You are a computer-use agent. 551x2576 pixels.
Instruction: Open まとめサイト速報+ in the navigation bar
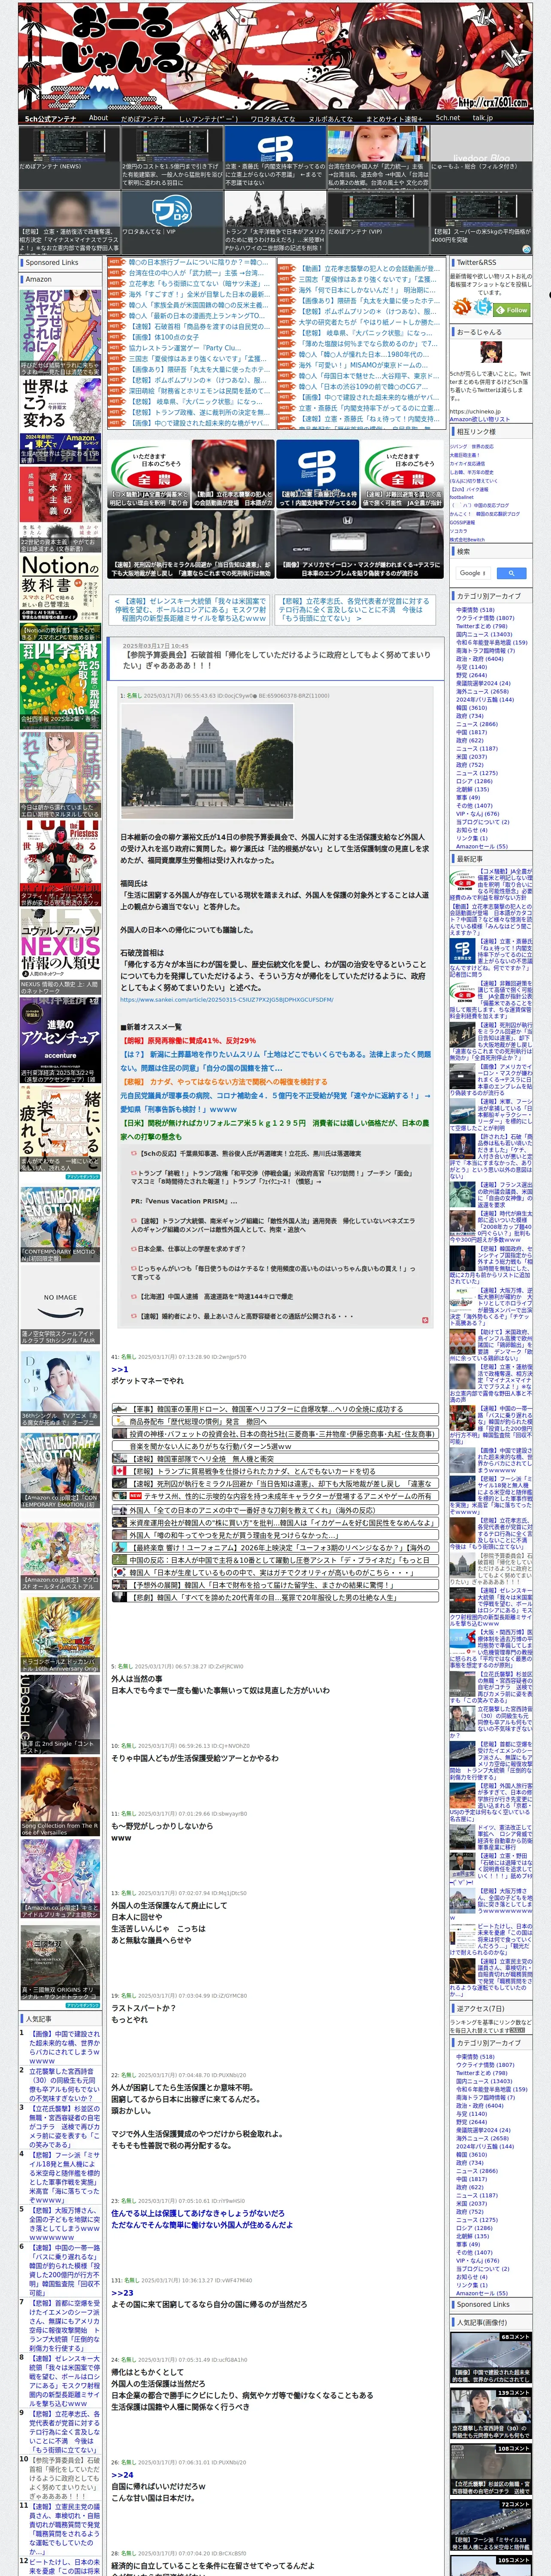tap(393, 118)
